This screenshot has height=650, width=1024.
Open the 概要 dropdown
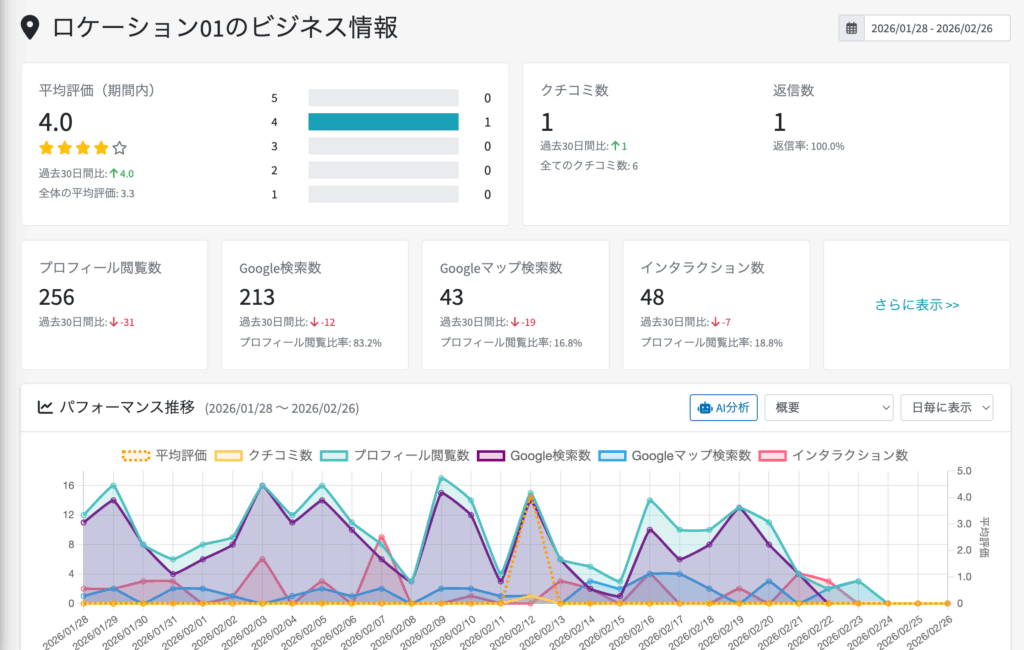[828, 407]
